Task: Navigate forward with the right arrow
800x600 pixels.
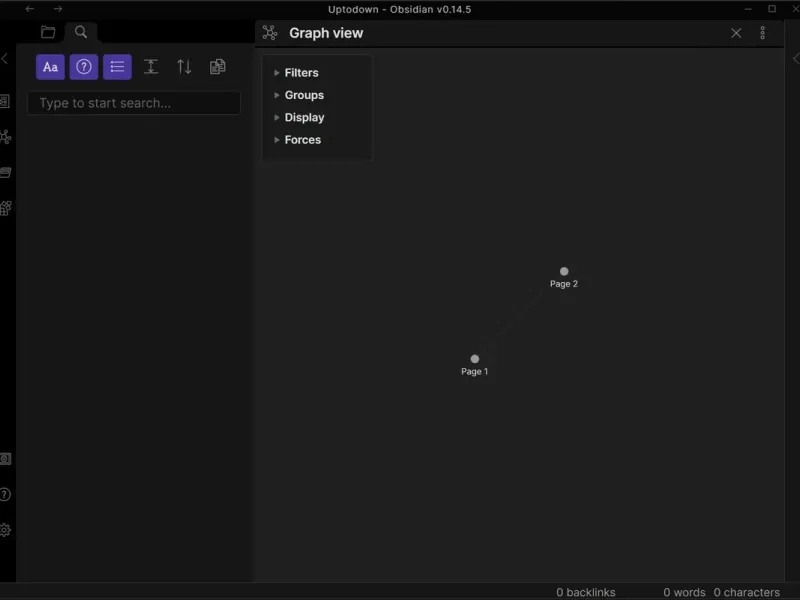Action: coord(58,9)
